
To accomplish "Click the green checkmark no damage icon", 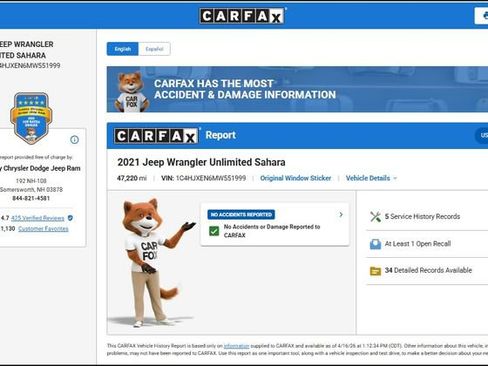I will 214,231.
